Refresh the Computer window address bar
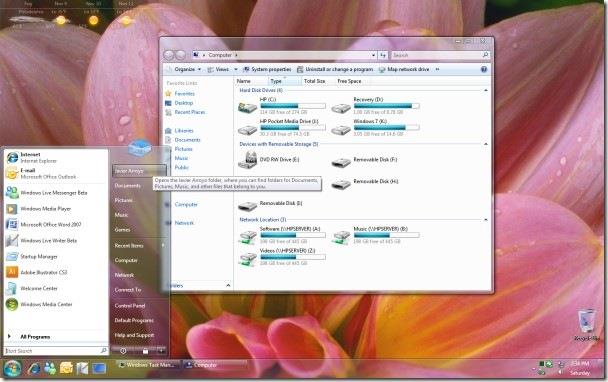The width and height of the screenshot is (608, 382). tap(383, 55)
